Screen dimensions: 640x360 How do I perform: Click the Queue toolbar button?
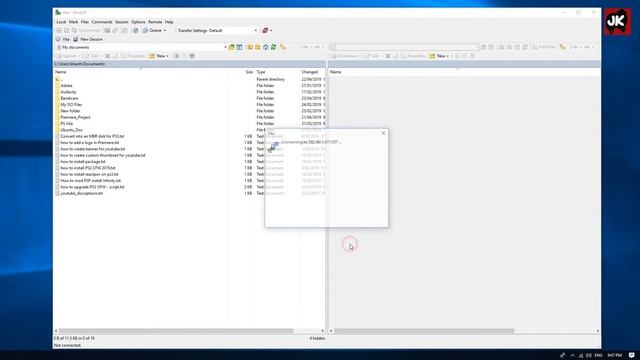(153, 31)
